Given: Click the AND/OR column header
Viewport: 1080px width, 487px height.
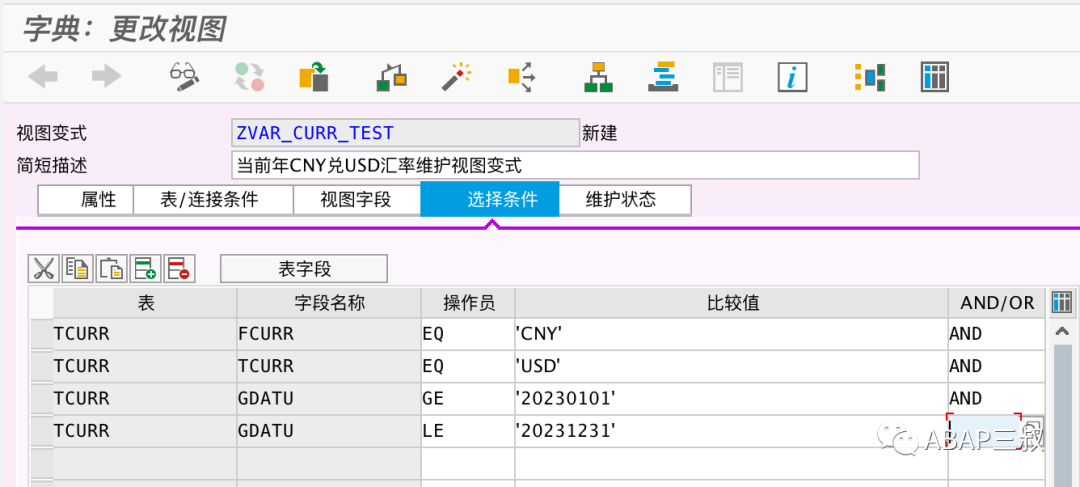Looking at the screenshot, I should 997,303.
